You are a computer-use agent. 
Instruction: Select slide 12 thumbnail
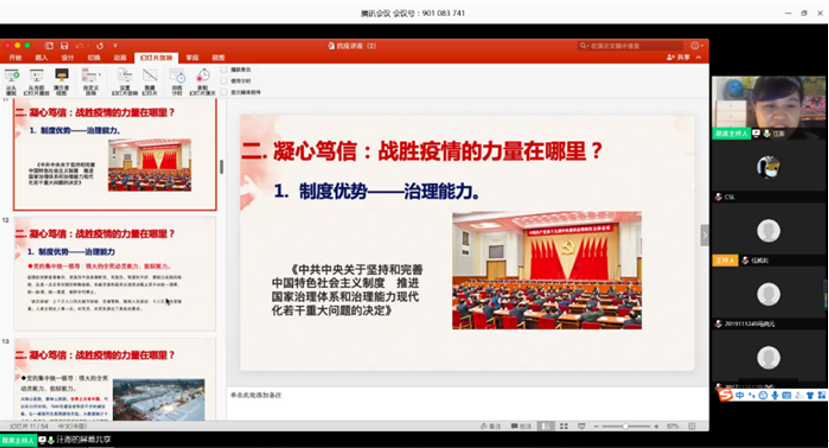(x=115, y=273)
